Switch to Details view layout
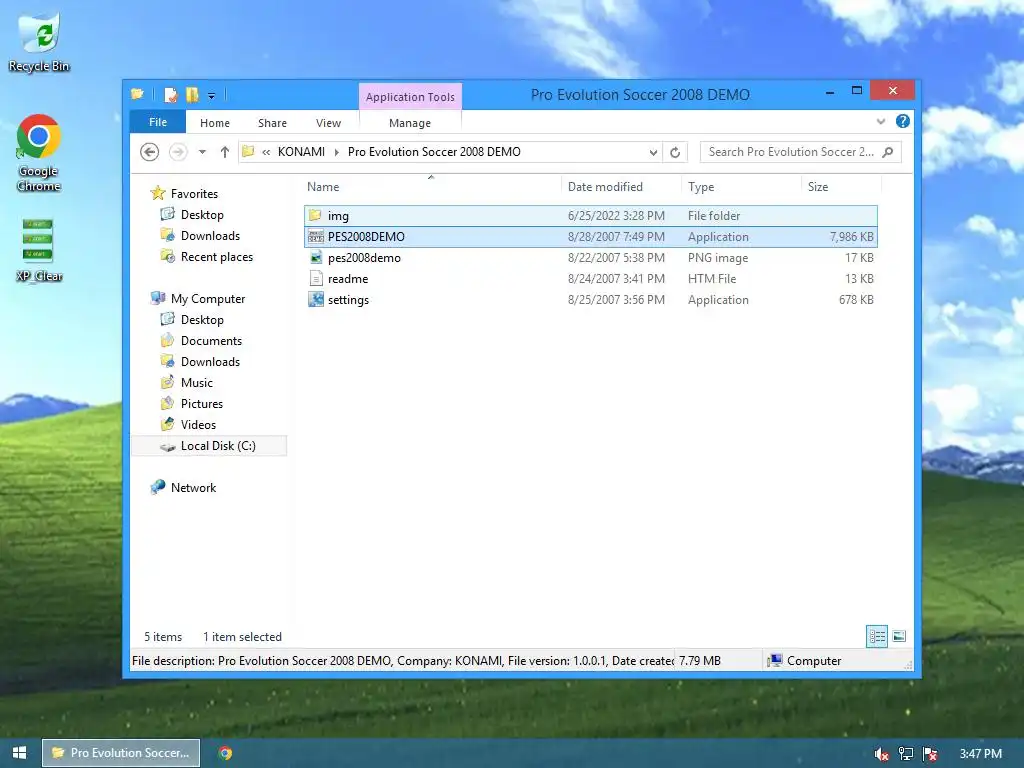The width and height of the screenshot is (1024, 768). [876, 636]
